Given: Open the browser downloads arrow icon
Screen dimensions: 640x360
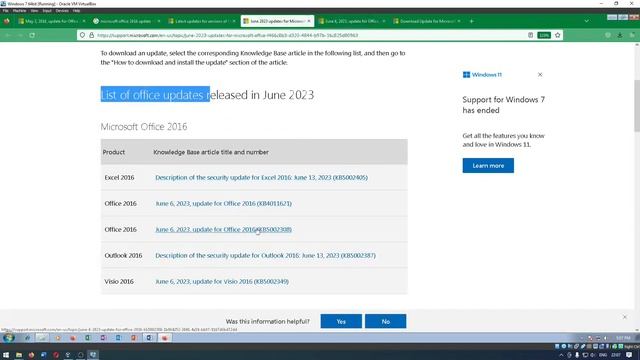Looking at the screenshot, I should click(x=620, y=35).
